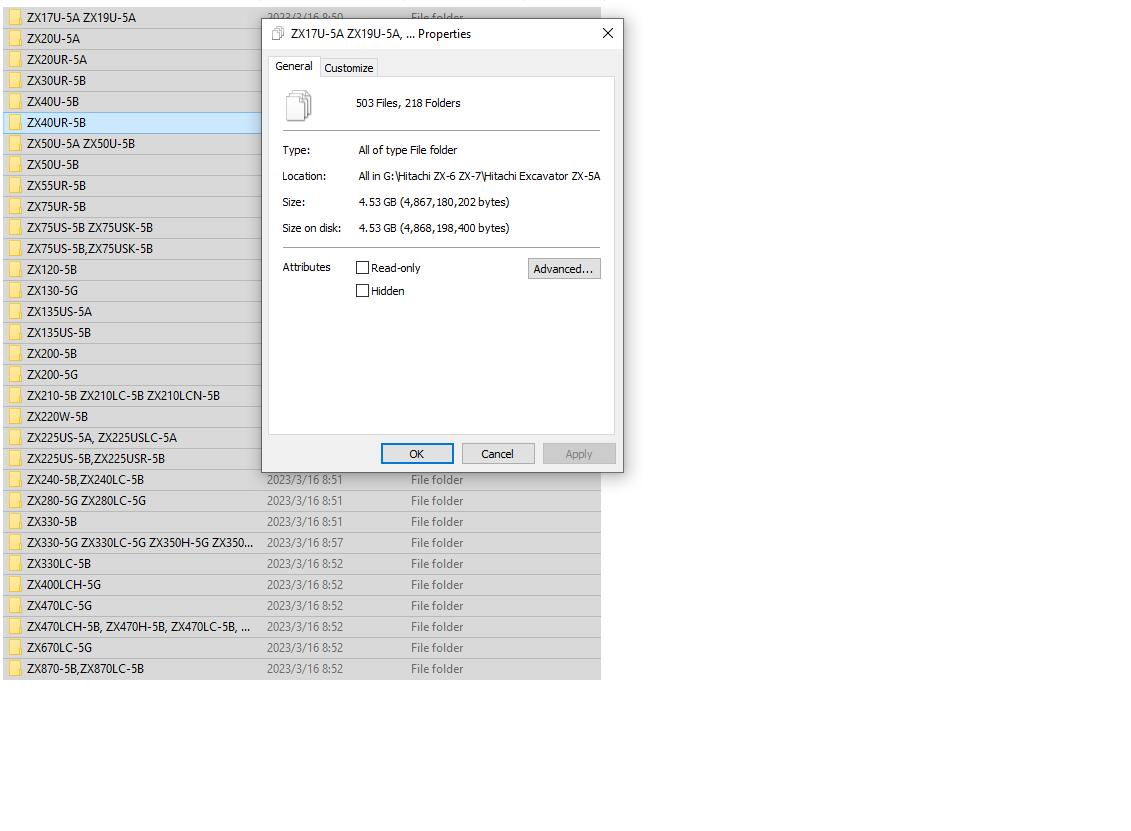This screenshot has width=1131, height=831.
Task: Click the Apply button
Action: [579, 454]
